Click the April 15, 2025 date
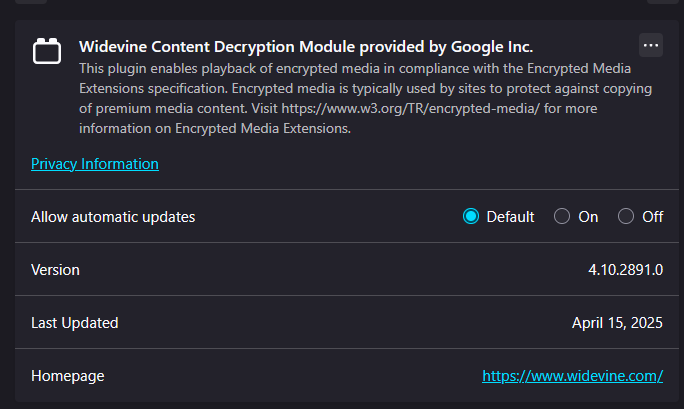This screenshot has width=684, height=409. click(x=617, y=323)
